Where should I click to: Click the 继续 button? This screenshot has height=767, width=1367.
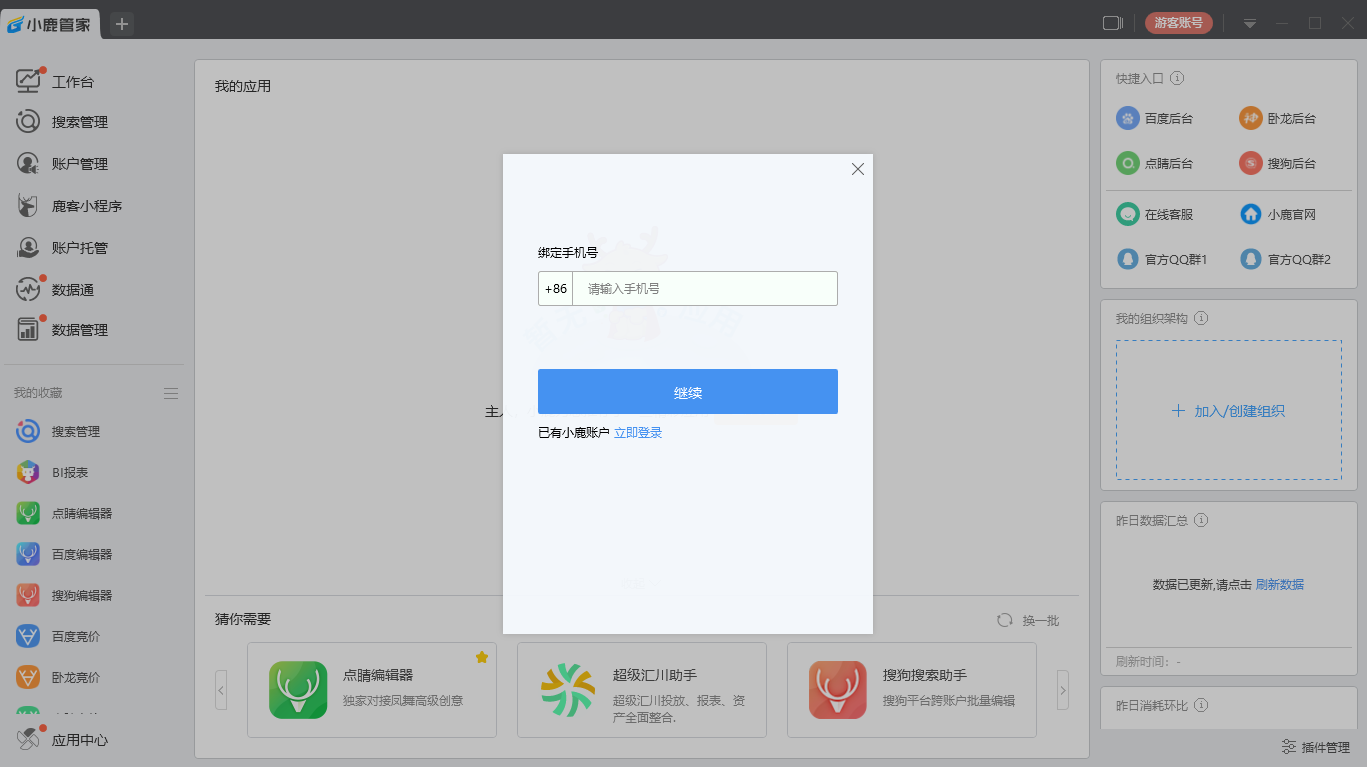688,391
